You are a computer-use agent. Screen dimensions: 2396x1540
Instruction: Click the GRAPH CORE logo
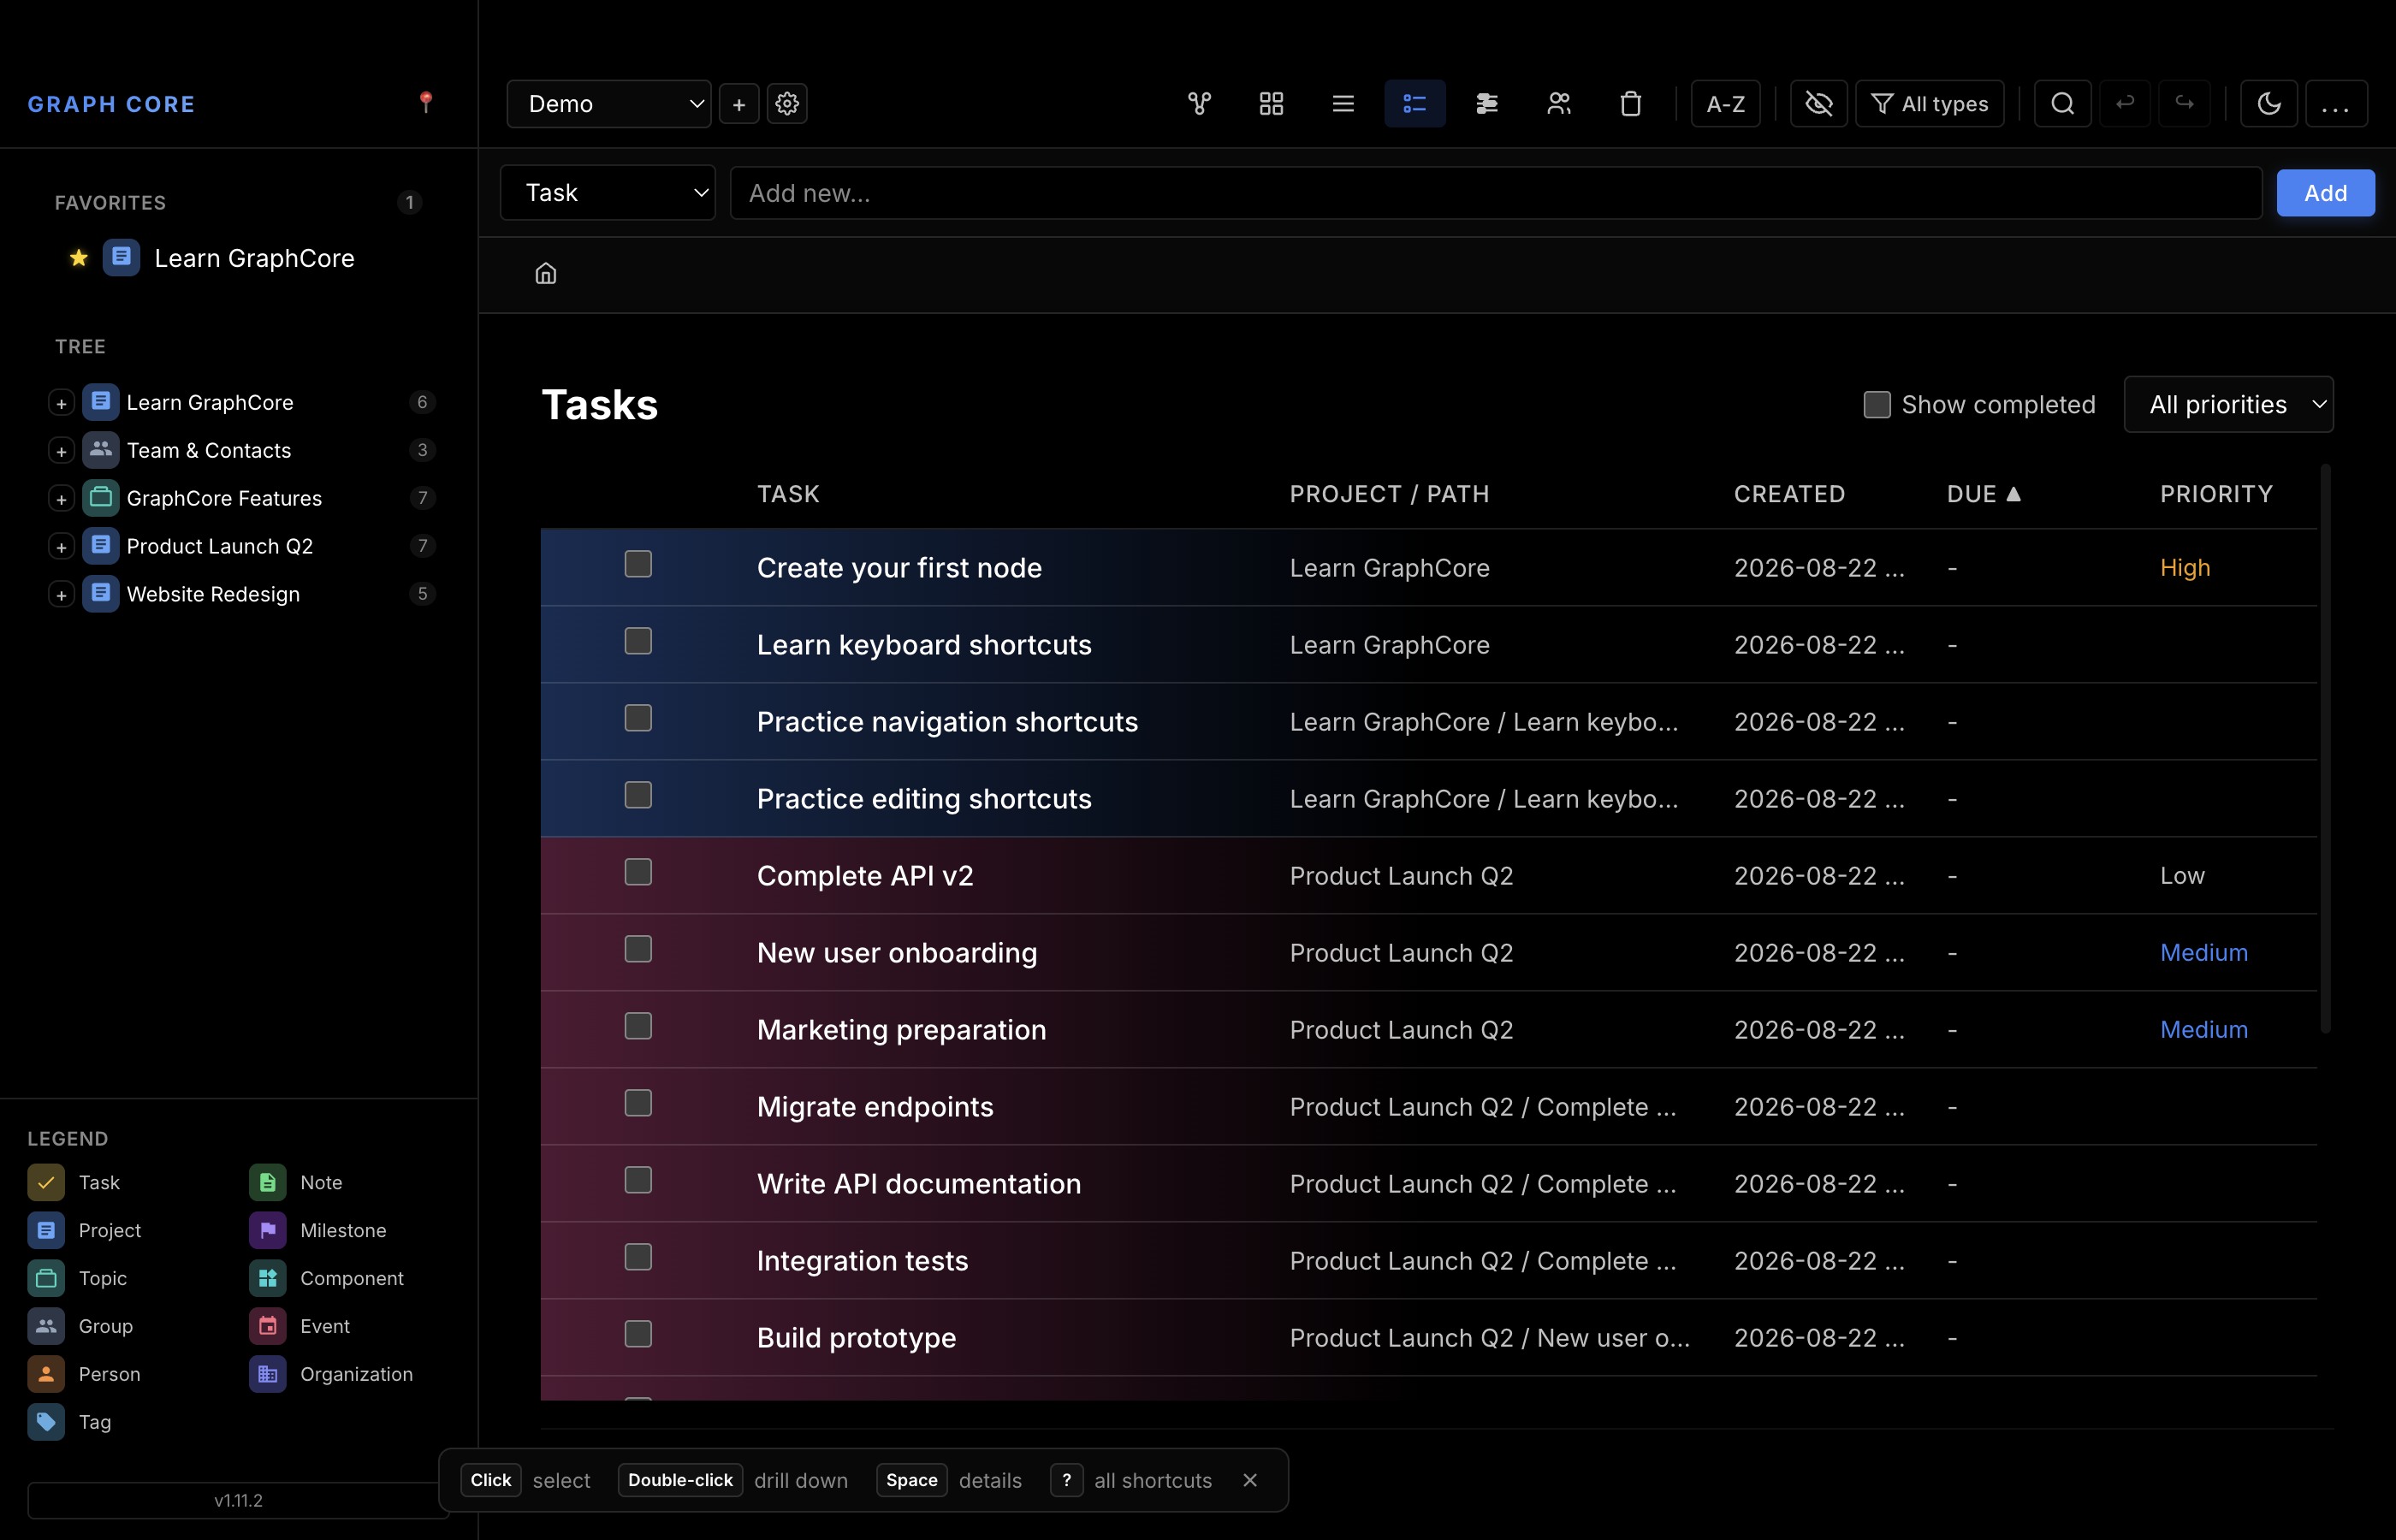111,104
